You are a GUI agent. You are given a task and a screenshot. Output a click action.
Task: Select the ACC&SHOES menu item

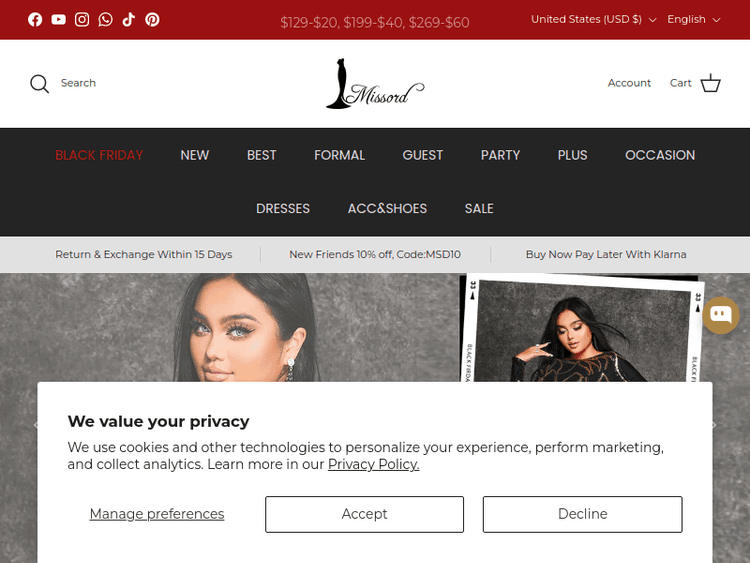tap(387, 209)
